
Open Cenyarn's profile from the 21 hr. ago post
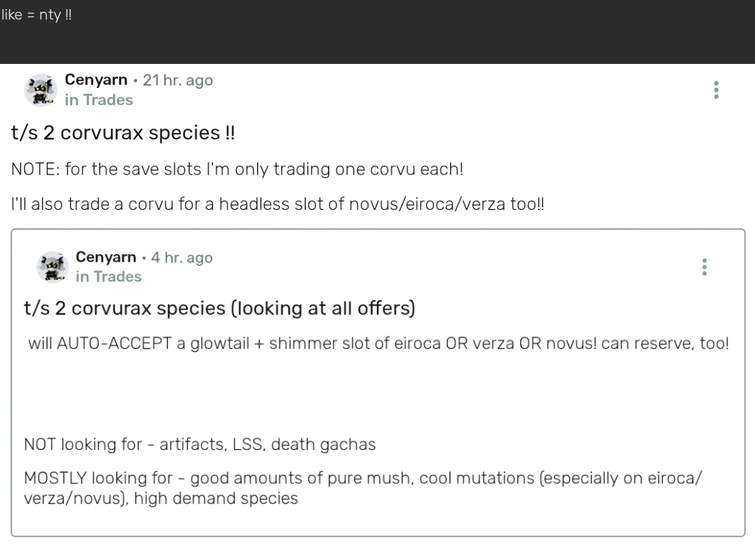coord(96,80)
